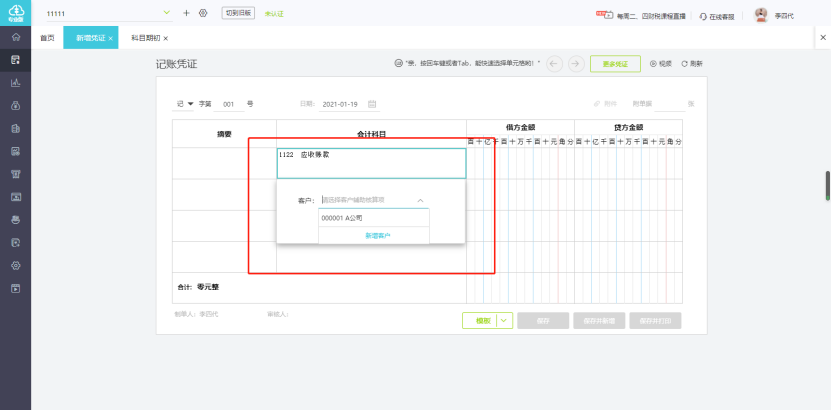Open the settings gear in left sidebar
The image size is (831, 410).
15,265
